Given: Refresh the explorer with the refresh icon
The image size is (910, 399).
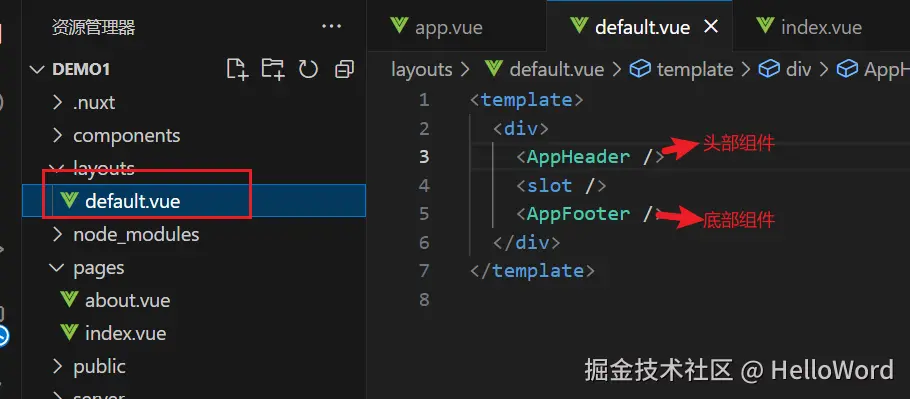Looking at the screenshot, I should 308,70.
